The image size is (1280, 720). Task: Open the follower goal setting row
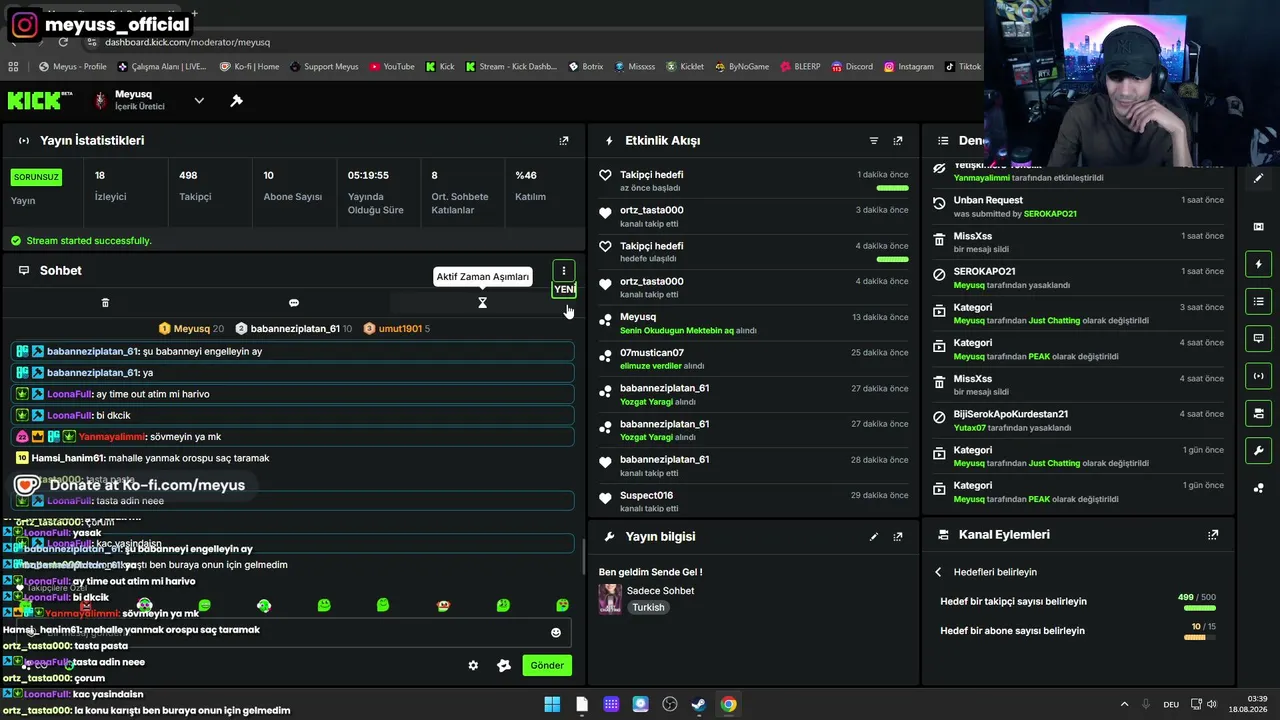(x=1078, y=602)
